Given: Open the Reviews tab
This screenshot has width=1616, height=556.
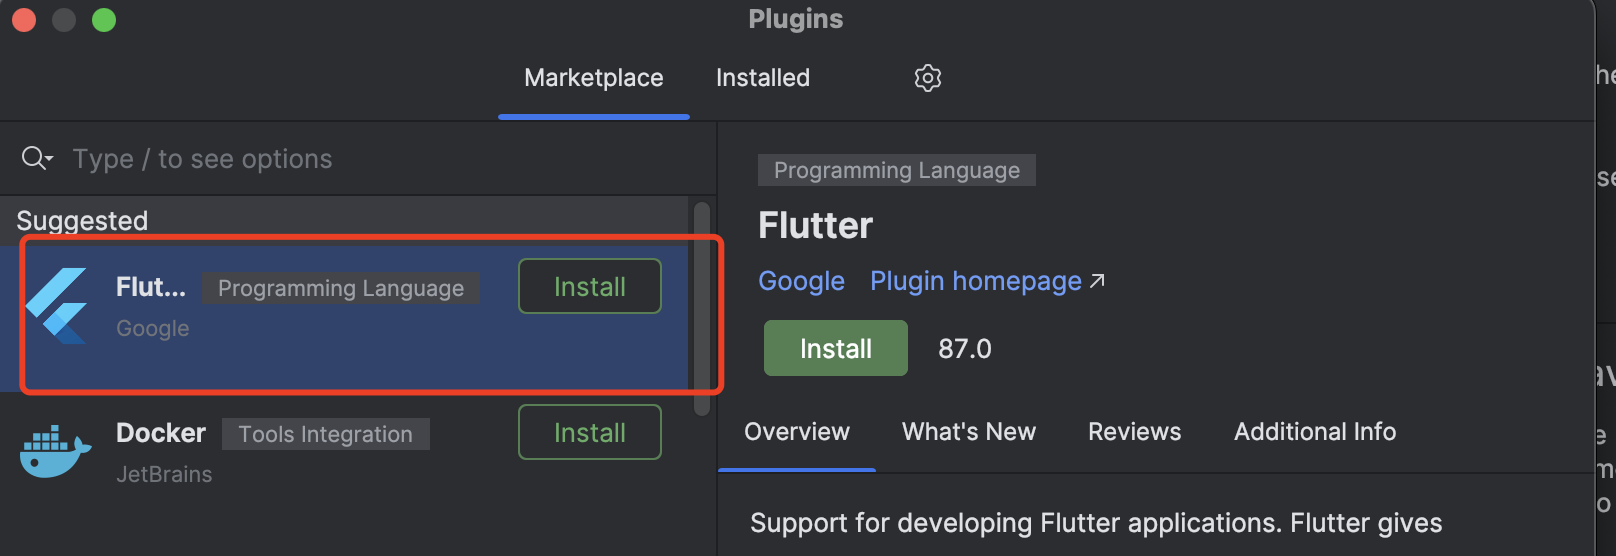Looking at the screenshot, I should pos(1135,432).
